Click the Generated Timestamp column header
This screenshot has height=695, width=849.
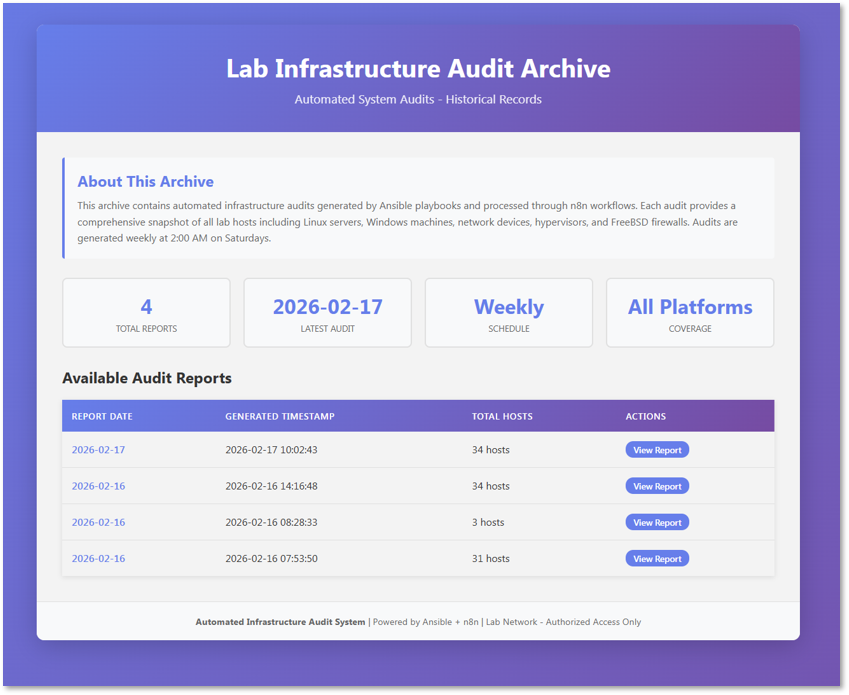279,416
